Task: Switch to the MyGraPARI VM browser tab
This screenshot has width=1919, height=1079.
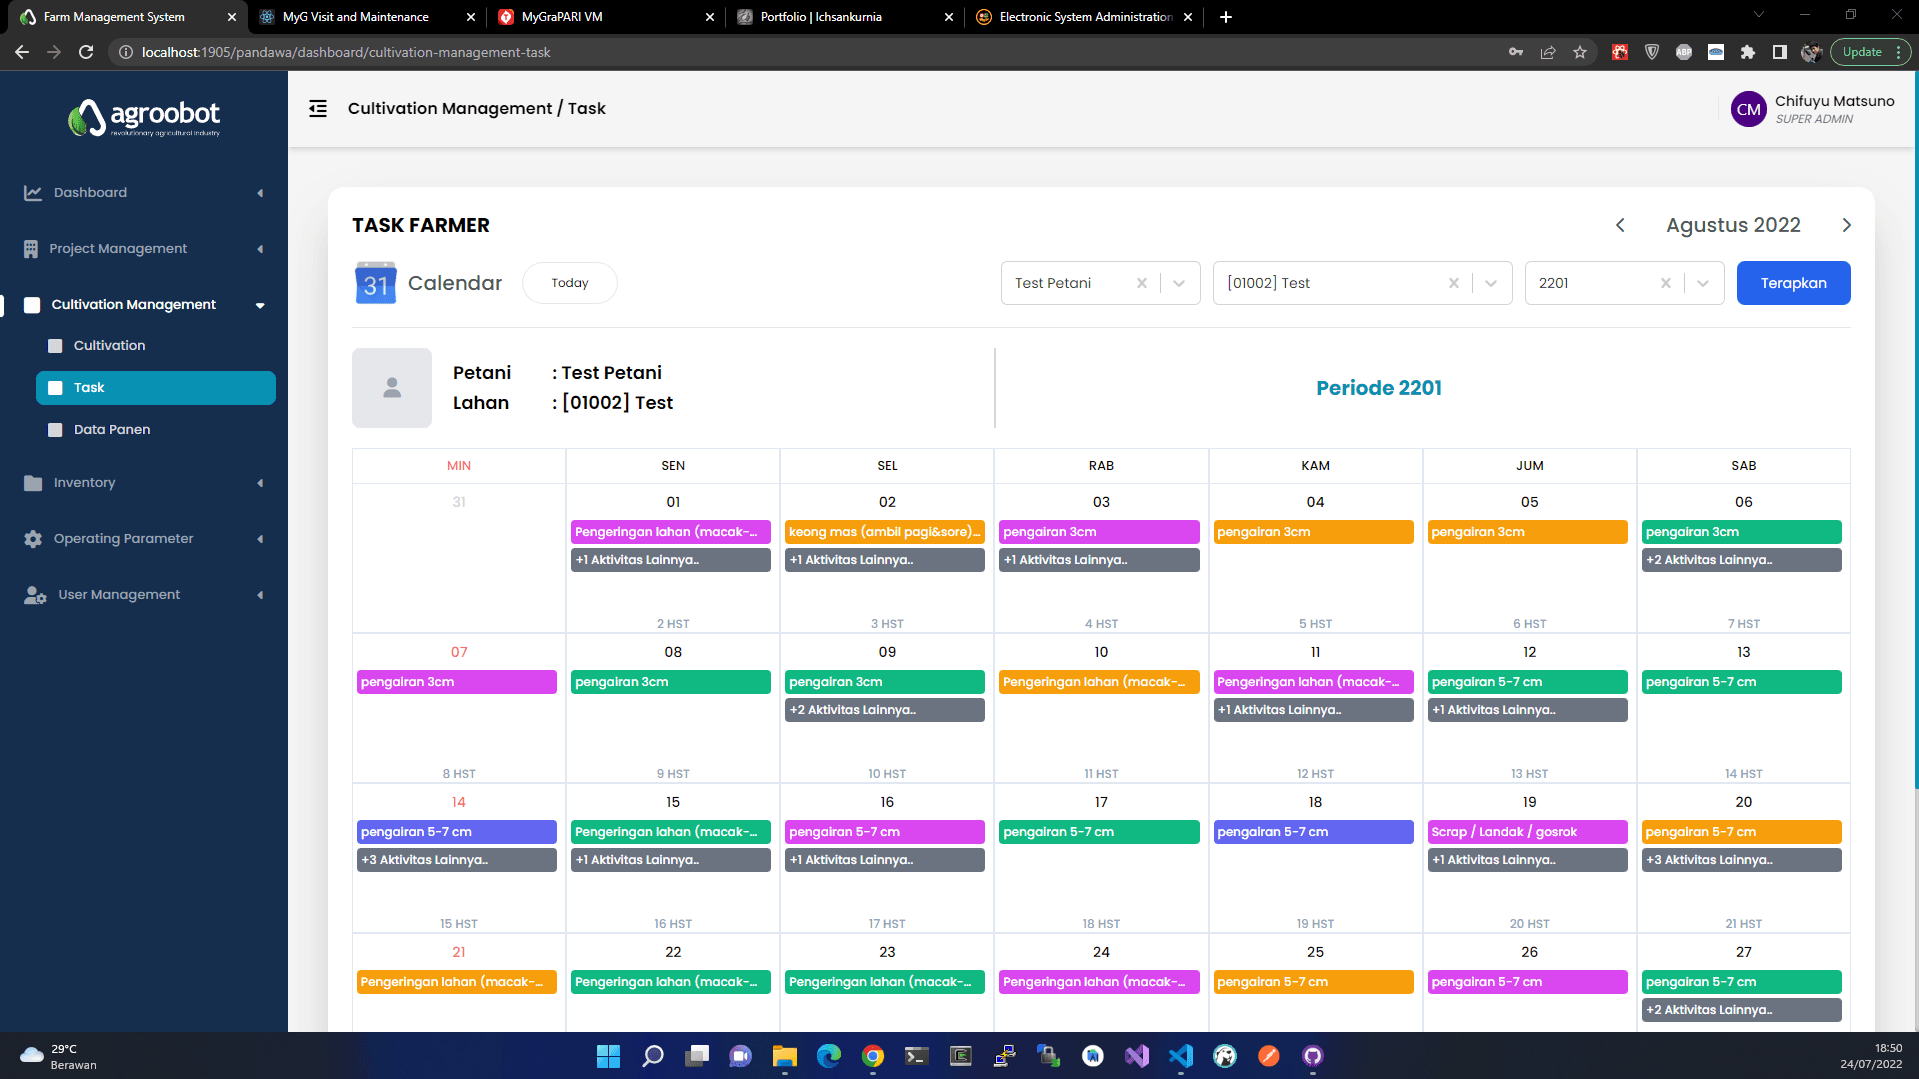Action: pos(602,17)
